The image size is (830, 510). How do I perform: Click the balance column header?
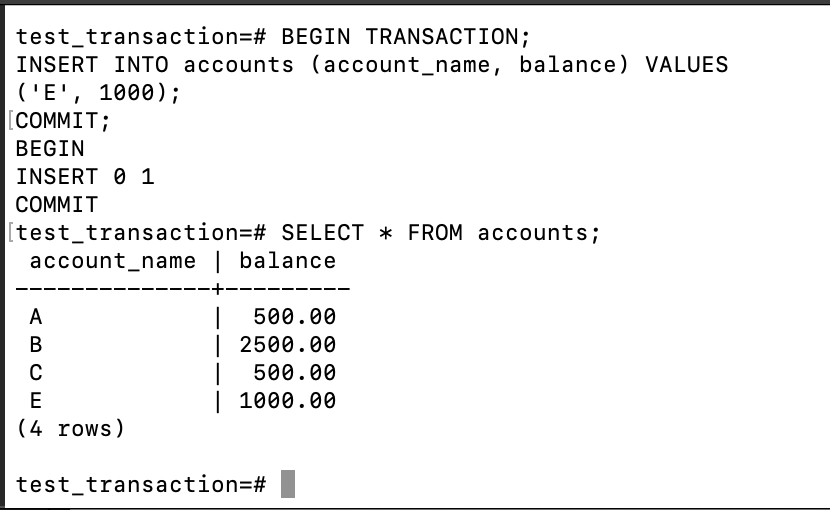287,261
